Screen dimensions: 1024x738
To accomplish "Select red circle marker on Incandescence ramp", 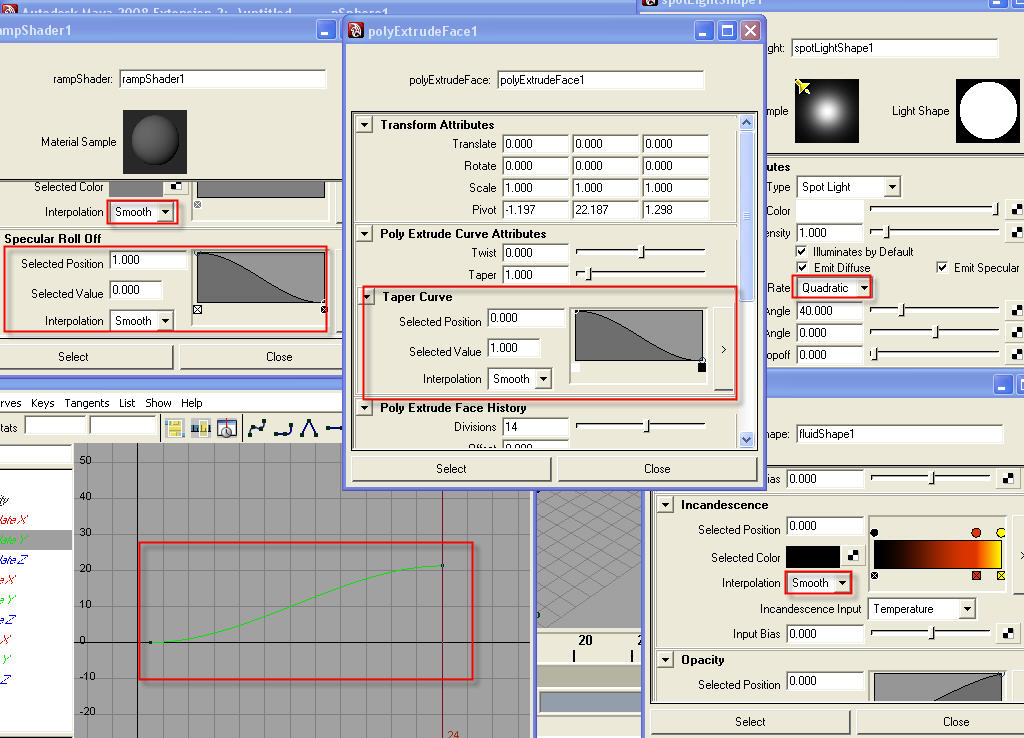I will coord(976,533).
